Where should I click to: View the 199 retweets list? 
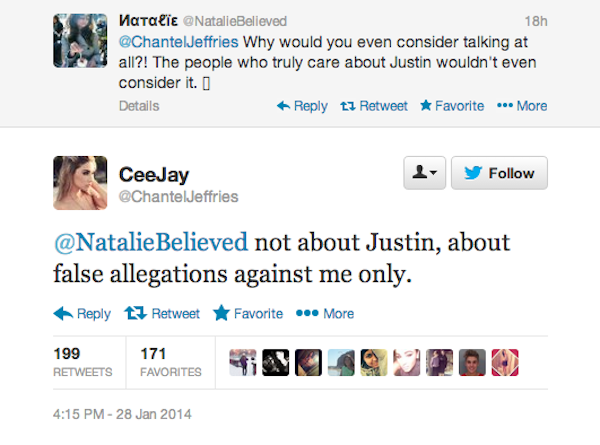[x=81, y=363]
